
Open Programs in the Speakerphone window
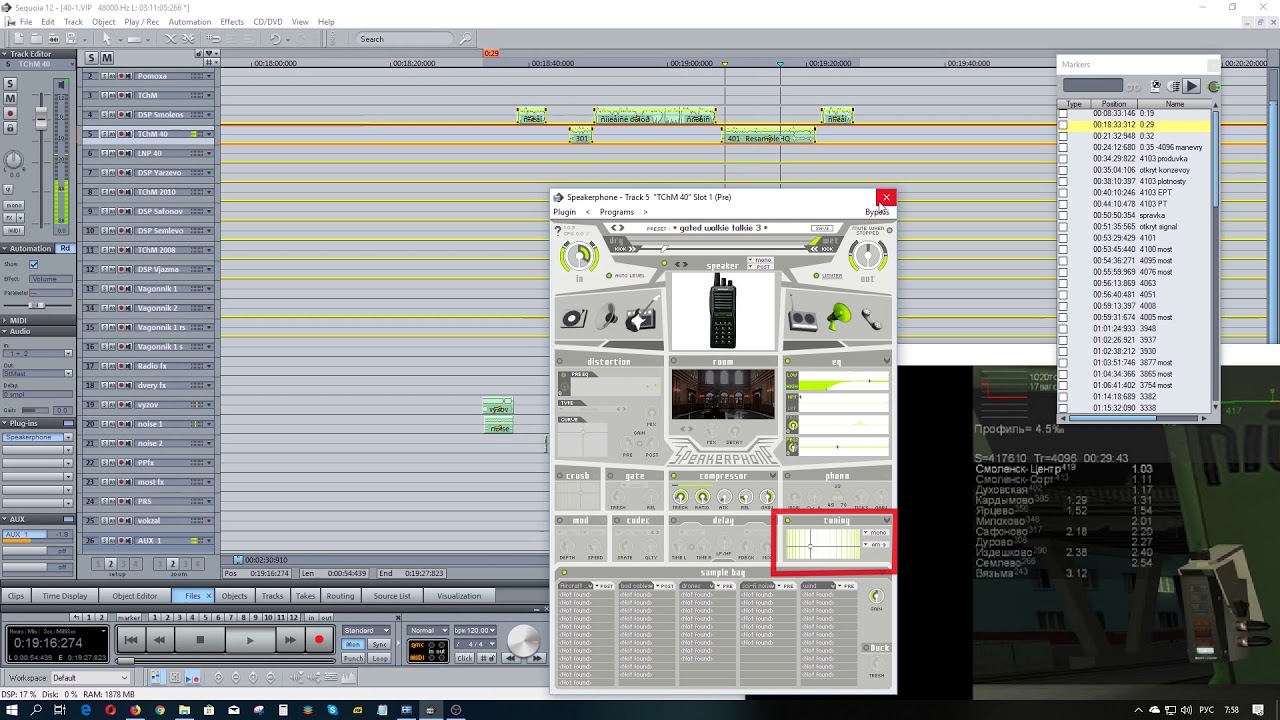[616, 212]
